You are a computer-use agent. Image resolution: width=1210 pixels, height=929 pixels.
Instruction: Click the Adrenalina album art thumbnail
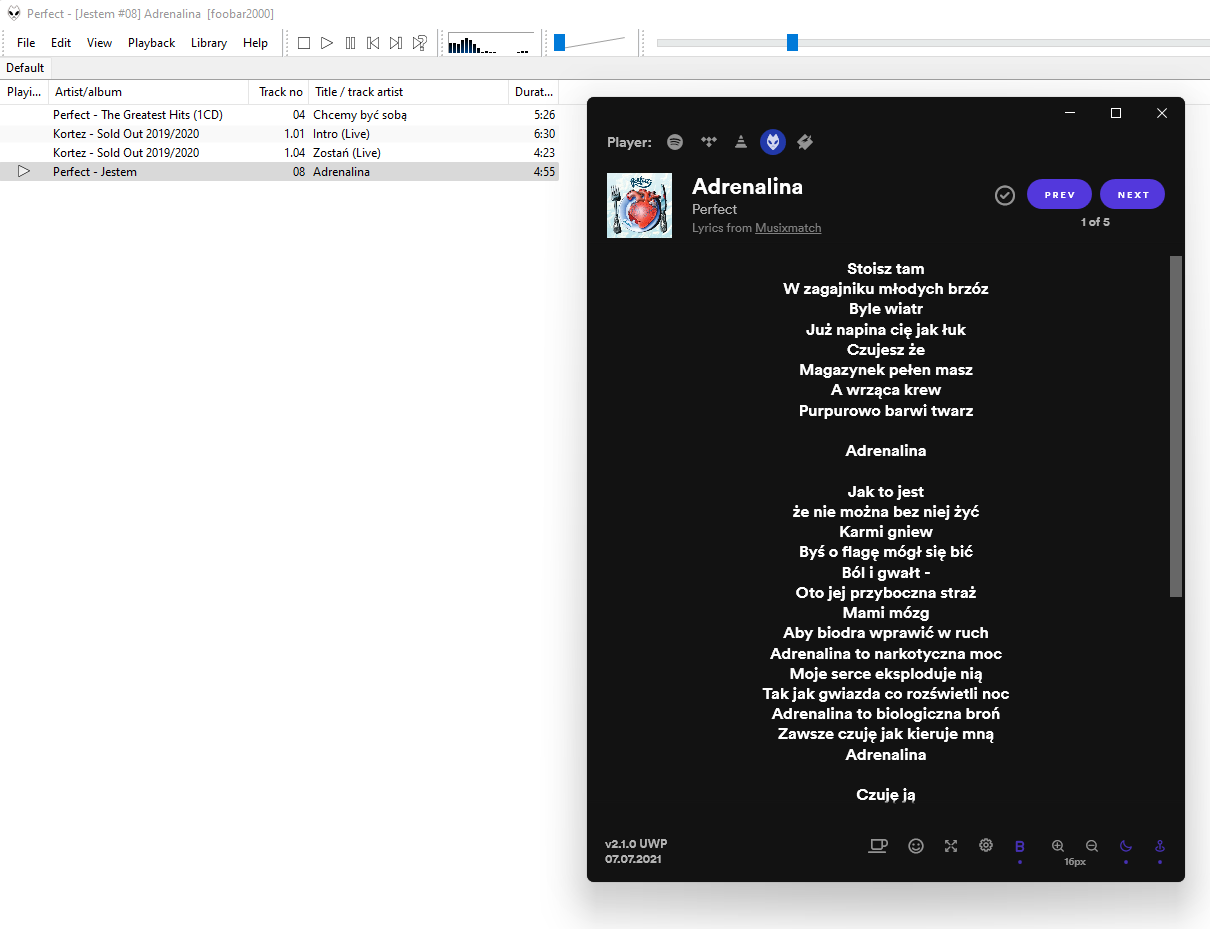click(639, 205)
